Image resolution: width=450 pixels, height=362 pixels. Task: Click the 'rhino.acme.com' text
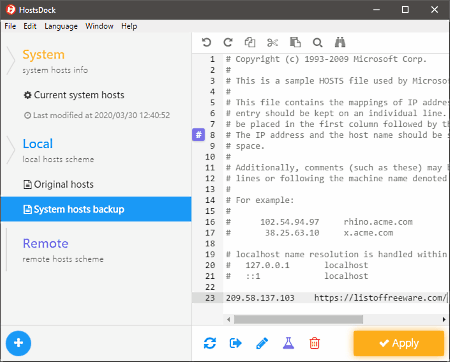point(378,222)
